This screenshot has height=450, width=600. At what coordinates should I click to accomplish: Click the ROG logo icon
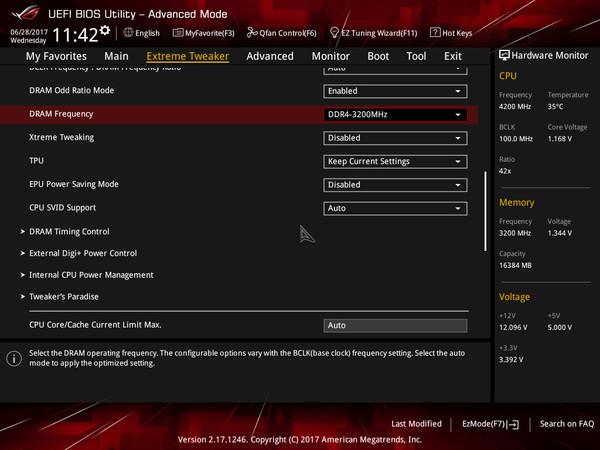pyautogui.click(x=25, y=13)
